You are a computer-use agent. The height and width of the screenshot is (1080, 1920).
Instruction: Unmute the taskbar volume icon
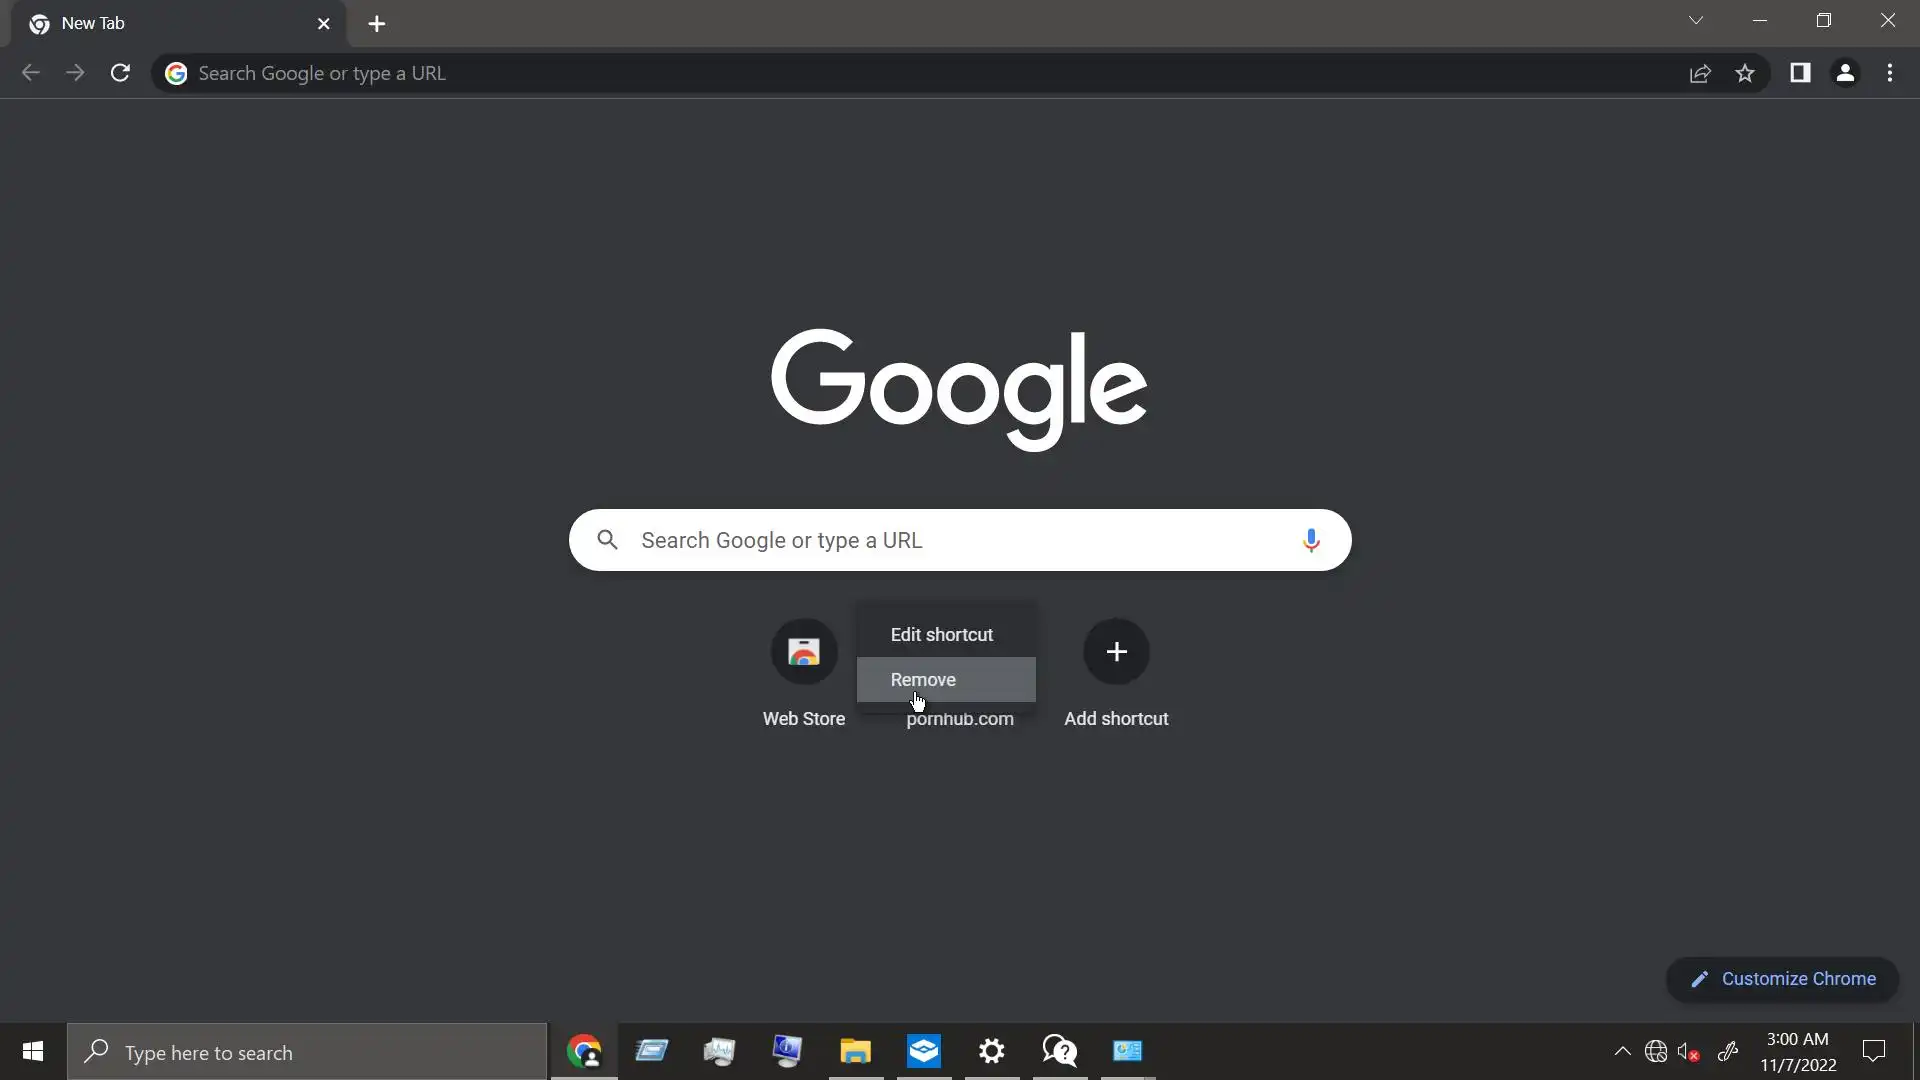click(x=1688, y=1052)
